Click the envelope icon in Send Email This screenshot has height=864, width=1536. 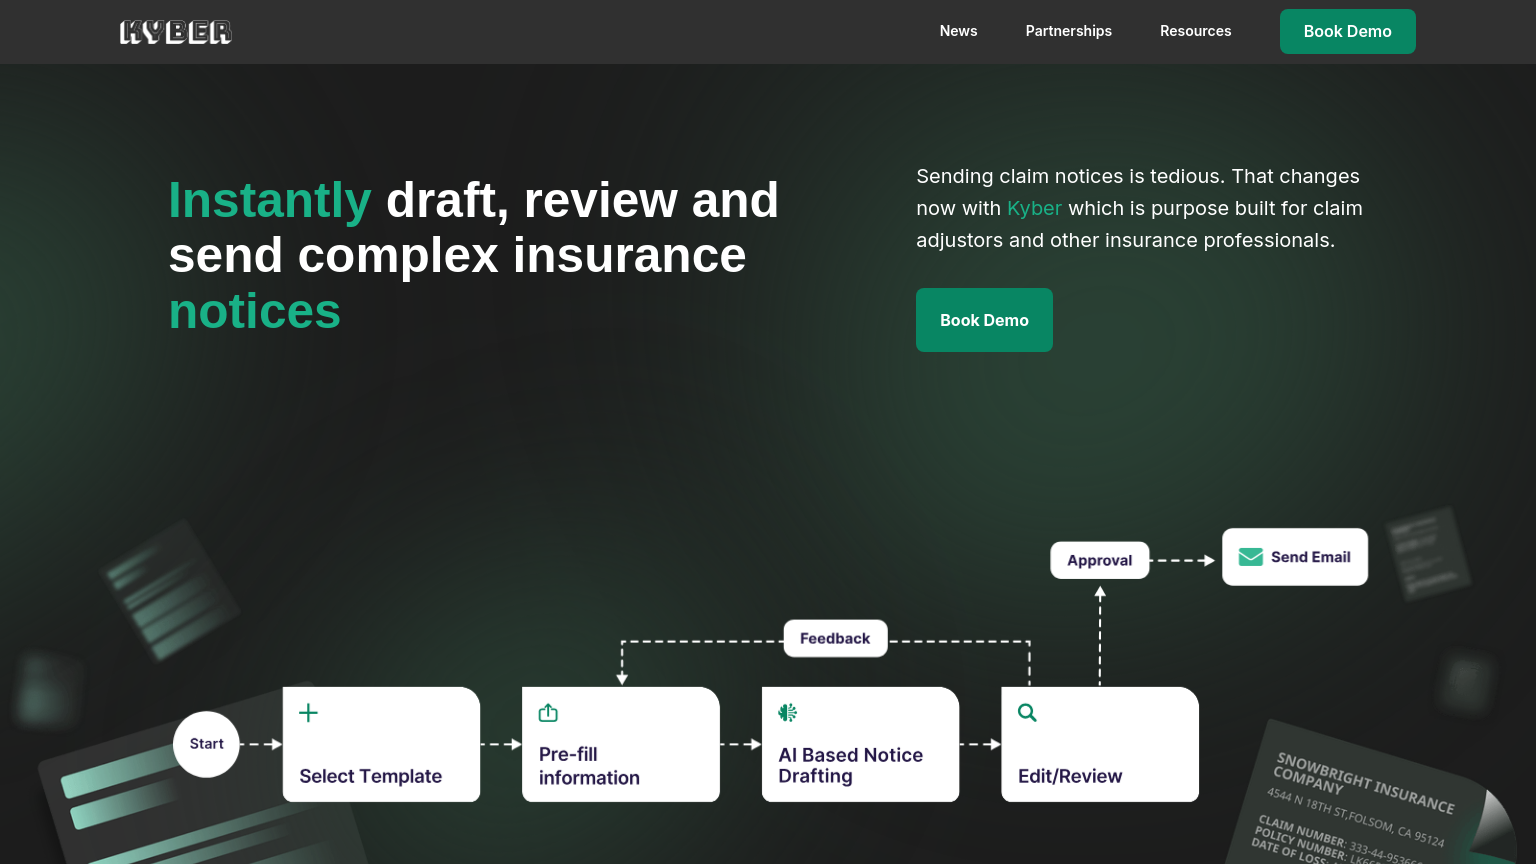click(x=1250, y=557)
